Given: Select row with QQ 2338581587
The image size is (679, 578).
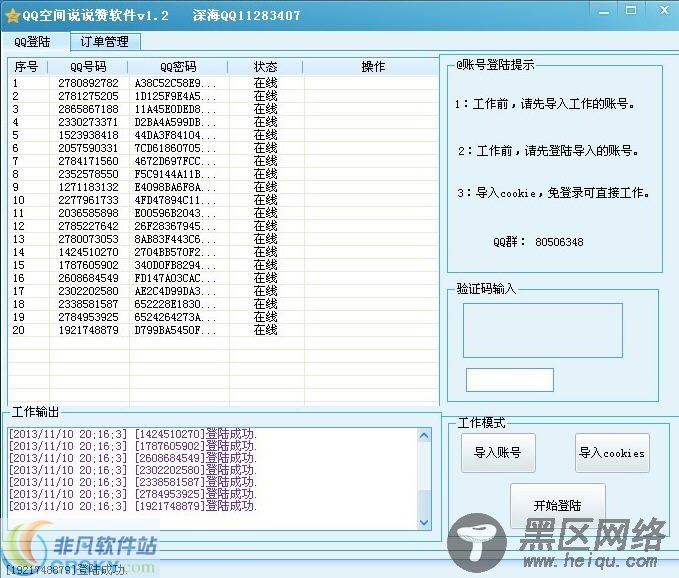Looking at the screenshot, I should 223,304.
